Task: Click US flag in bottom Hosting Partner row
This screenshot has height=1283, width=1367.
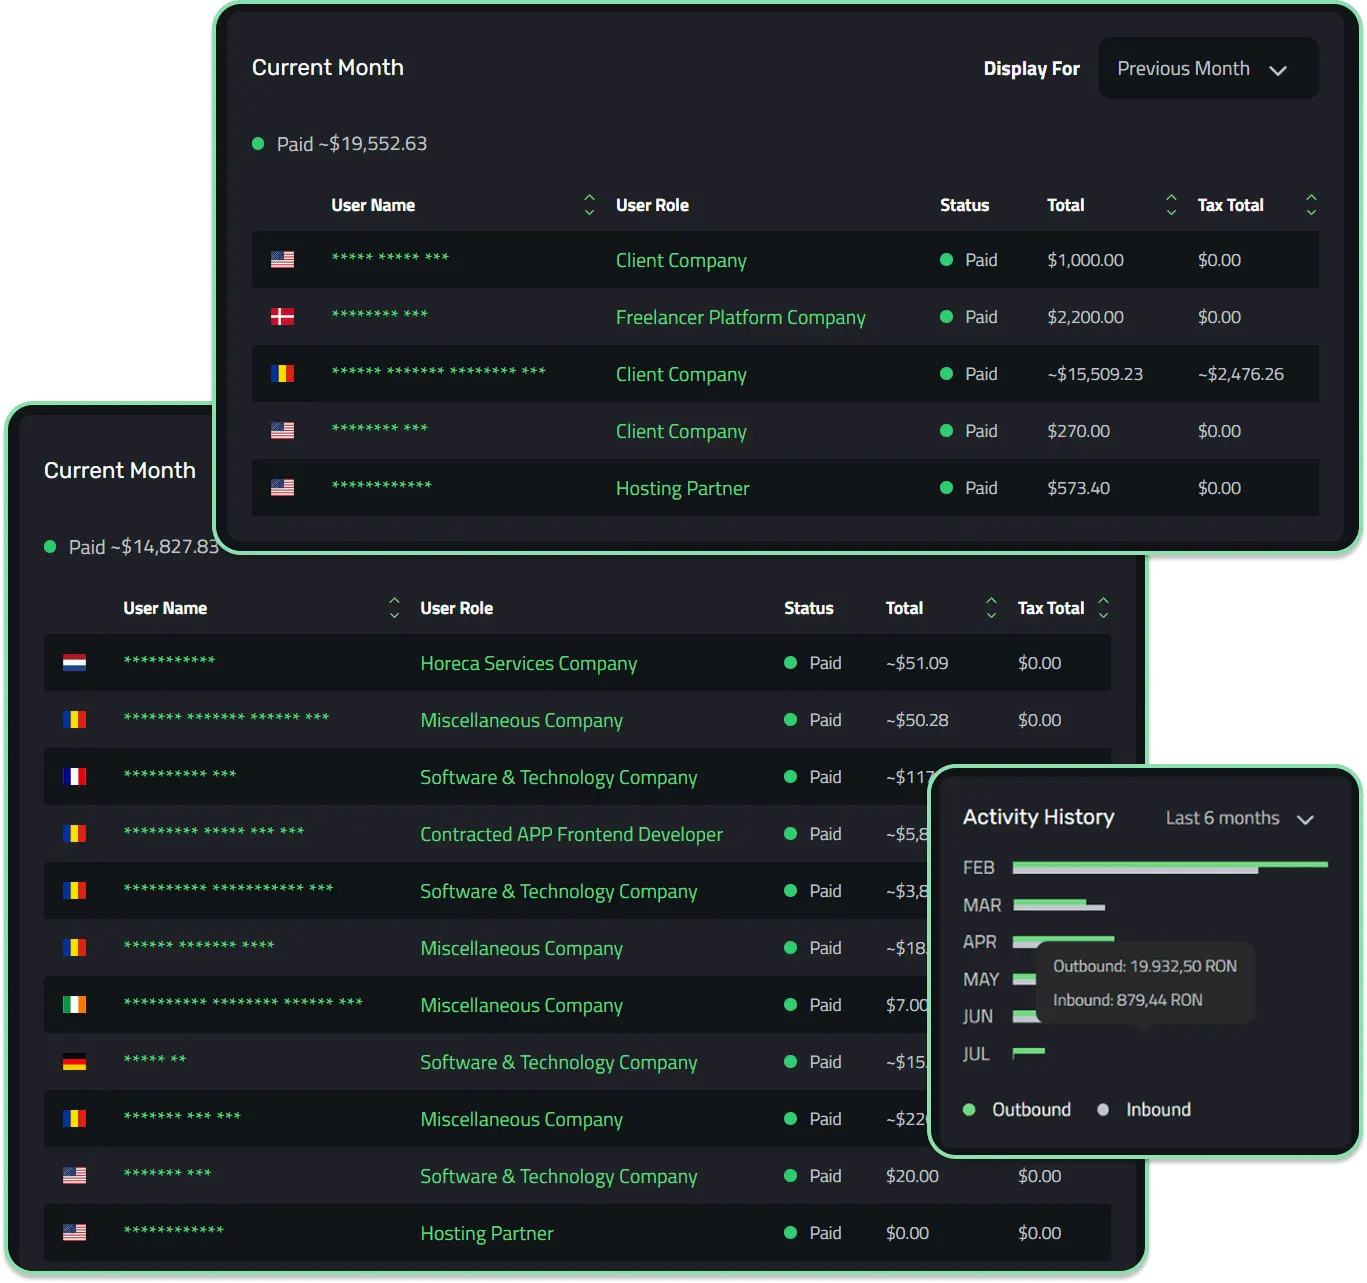Action: [x=74, y=1233]
